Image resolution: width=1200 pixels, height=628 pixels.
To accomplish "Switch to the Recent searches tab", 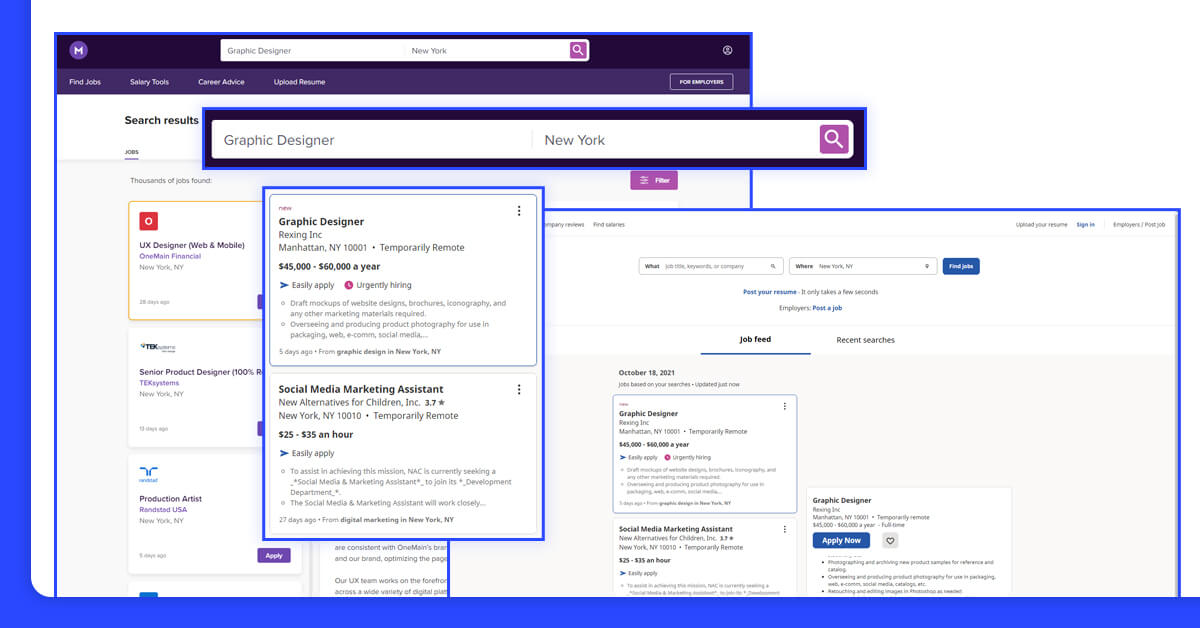I will [865, 340].
